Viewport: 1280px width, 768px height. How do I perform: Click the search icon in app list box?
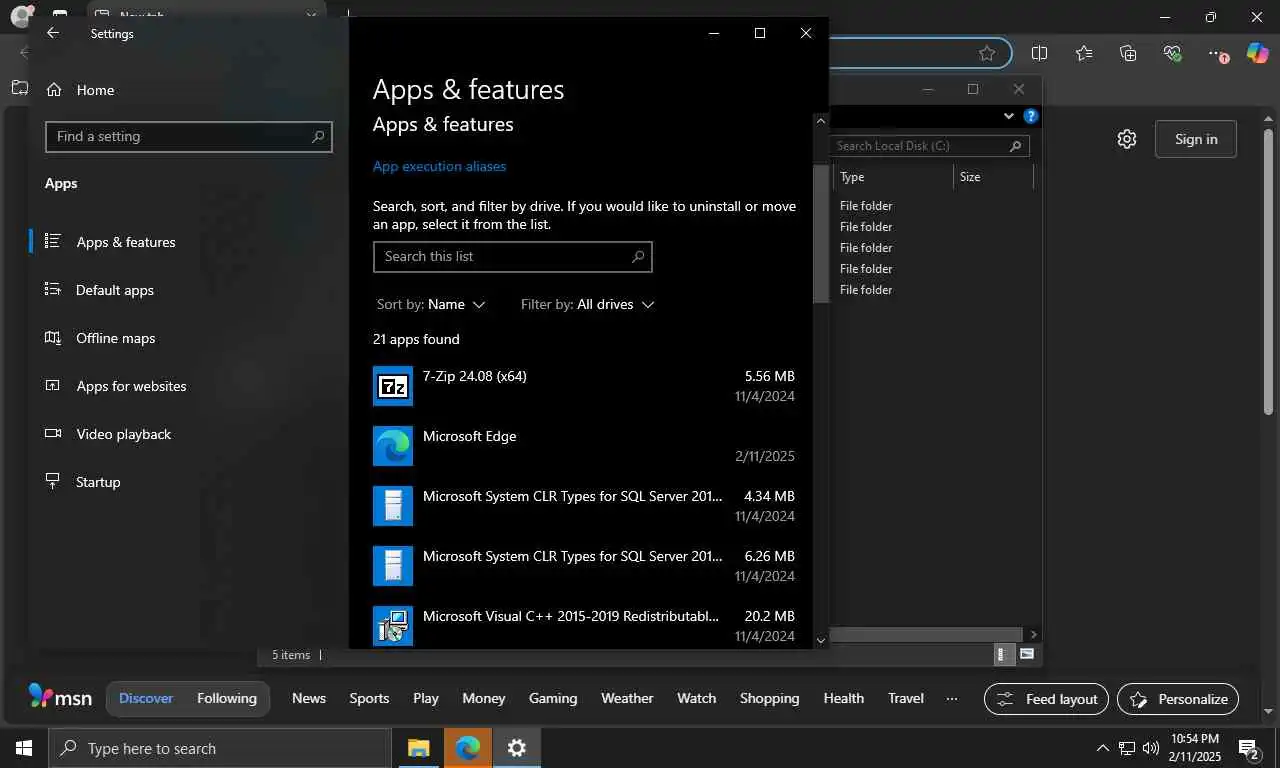[637, 257]
